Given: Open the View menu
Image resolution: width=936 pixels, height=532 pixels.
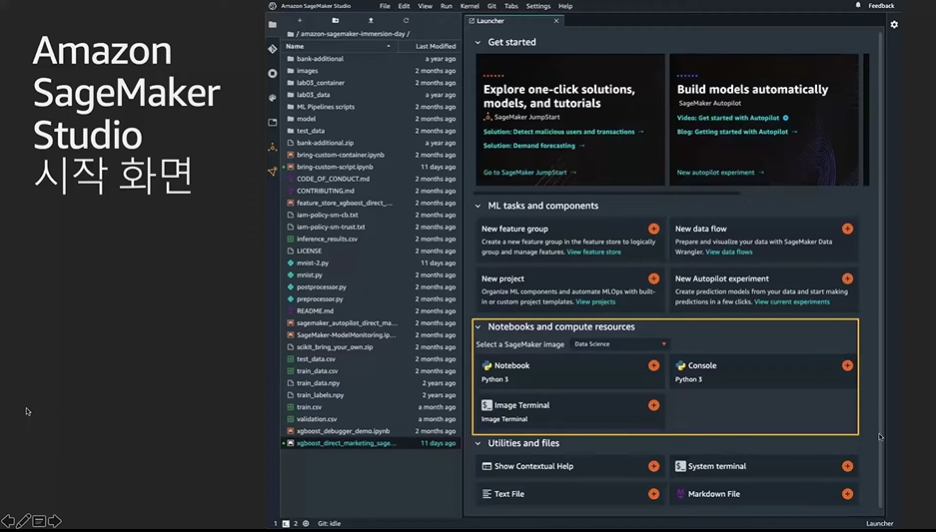Looking at the screenshot, I should coord(425,6).
